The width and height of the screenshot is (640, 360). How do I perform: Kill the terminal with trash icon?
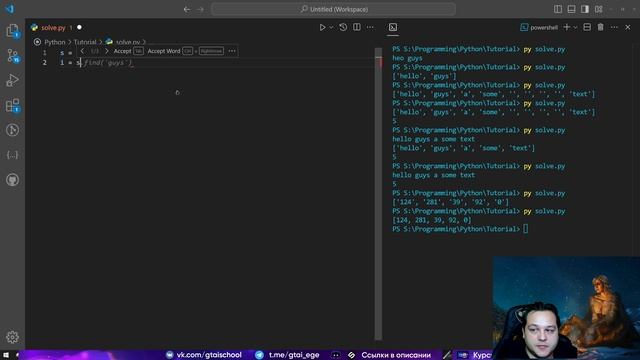tap(600, 27)
